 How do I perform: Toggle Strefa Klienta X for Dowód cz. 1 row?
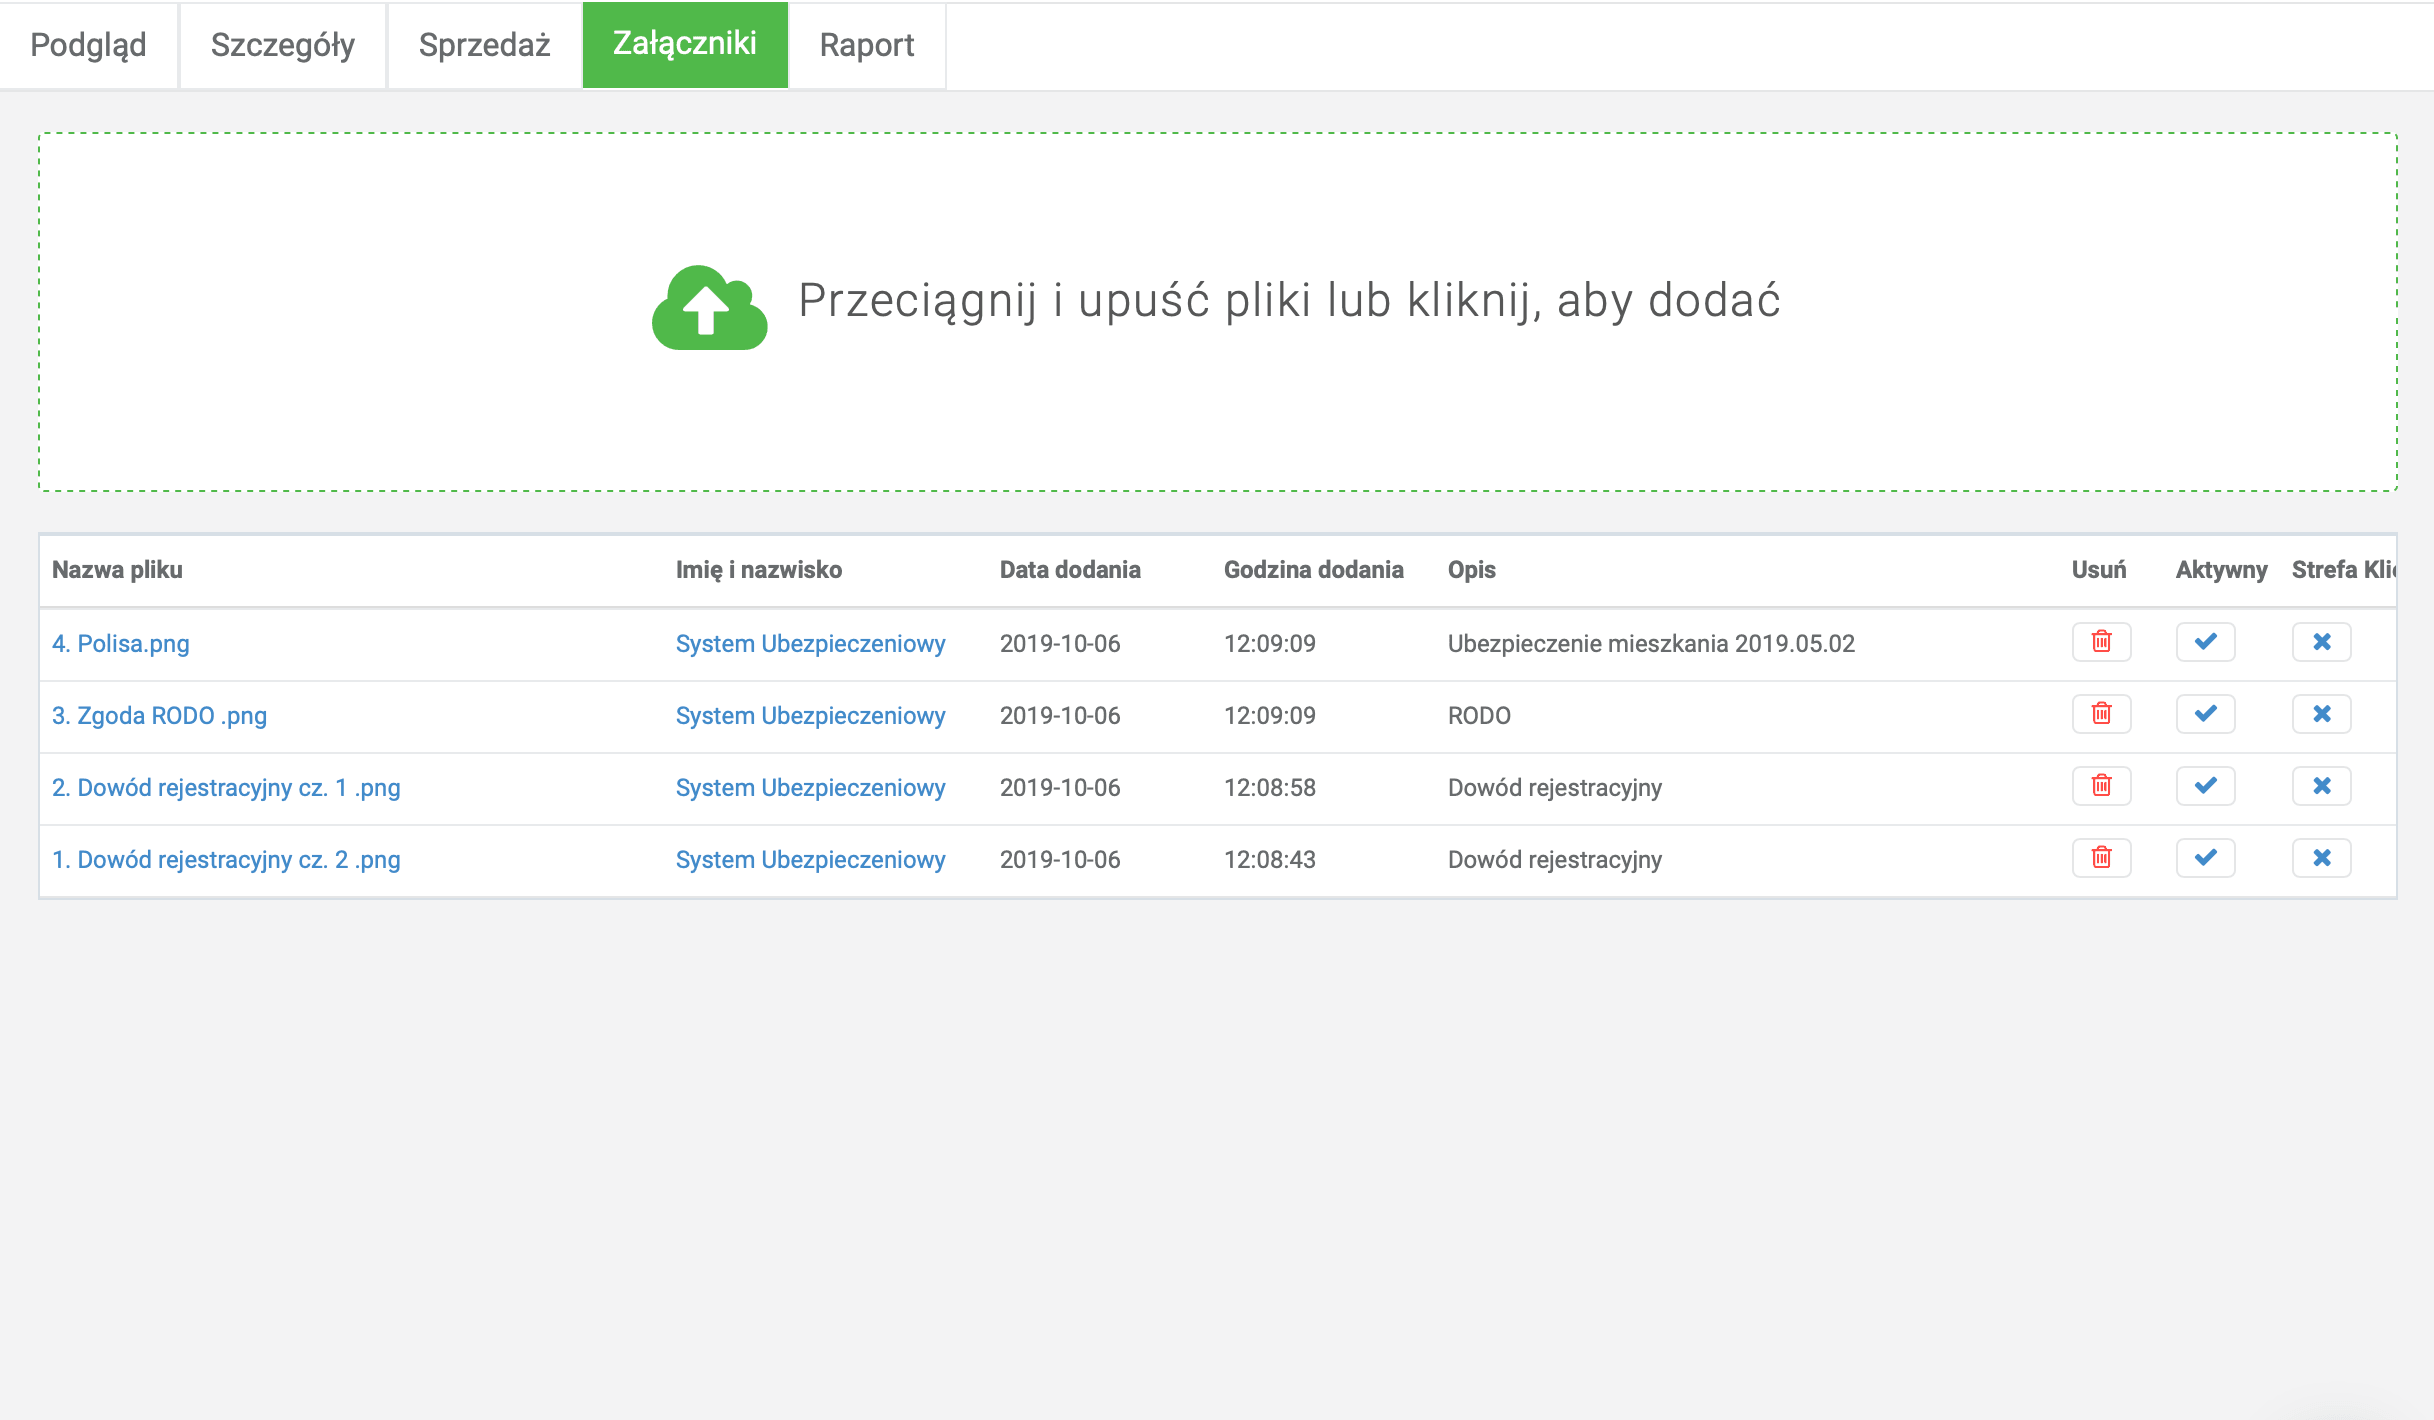pyautogui.click(x=2321, y=786)
